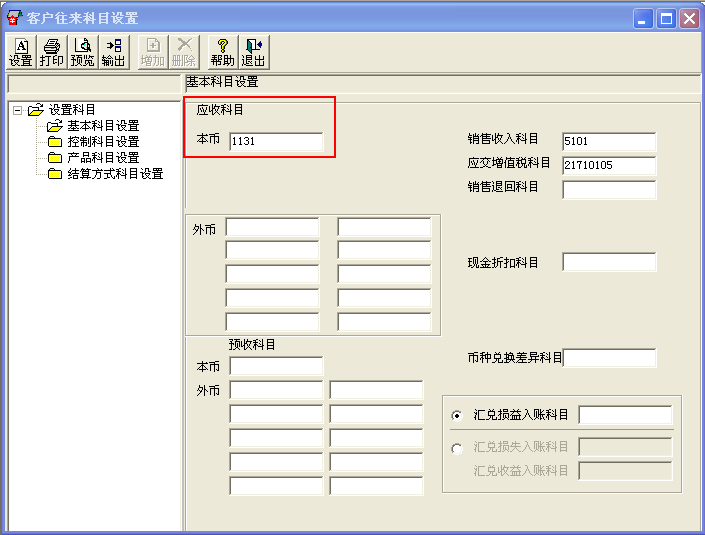Select the 汇兑损益入账科目 radio button
This screenshot has width=705, height=535.
457,415
